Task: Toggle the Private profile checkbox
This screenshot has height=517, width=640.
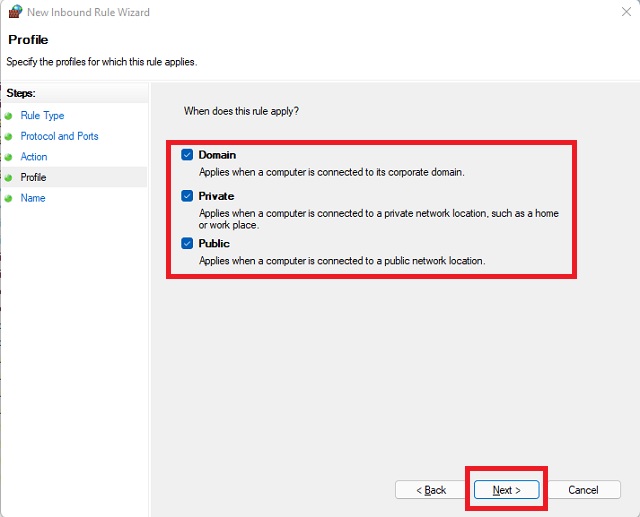Action: tap(187, 196)
